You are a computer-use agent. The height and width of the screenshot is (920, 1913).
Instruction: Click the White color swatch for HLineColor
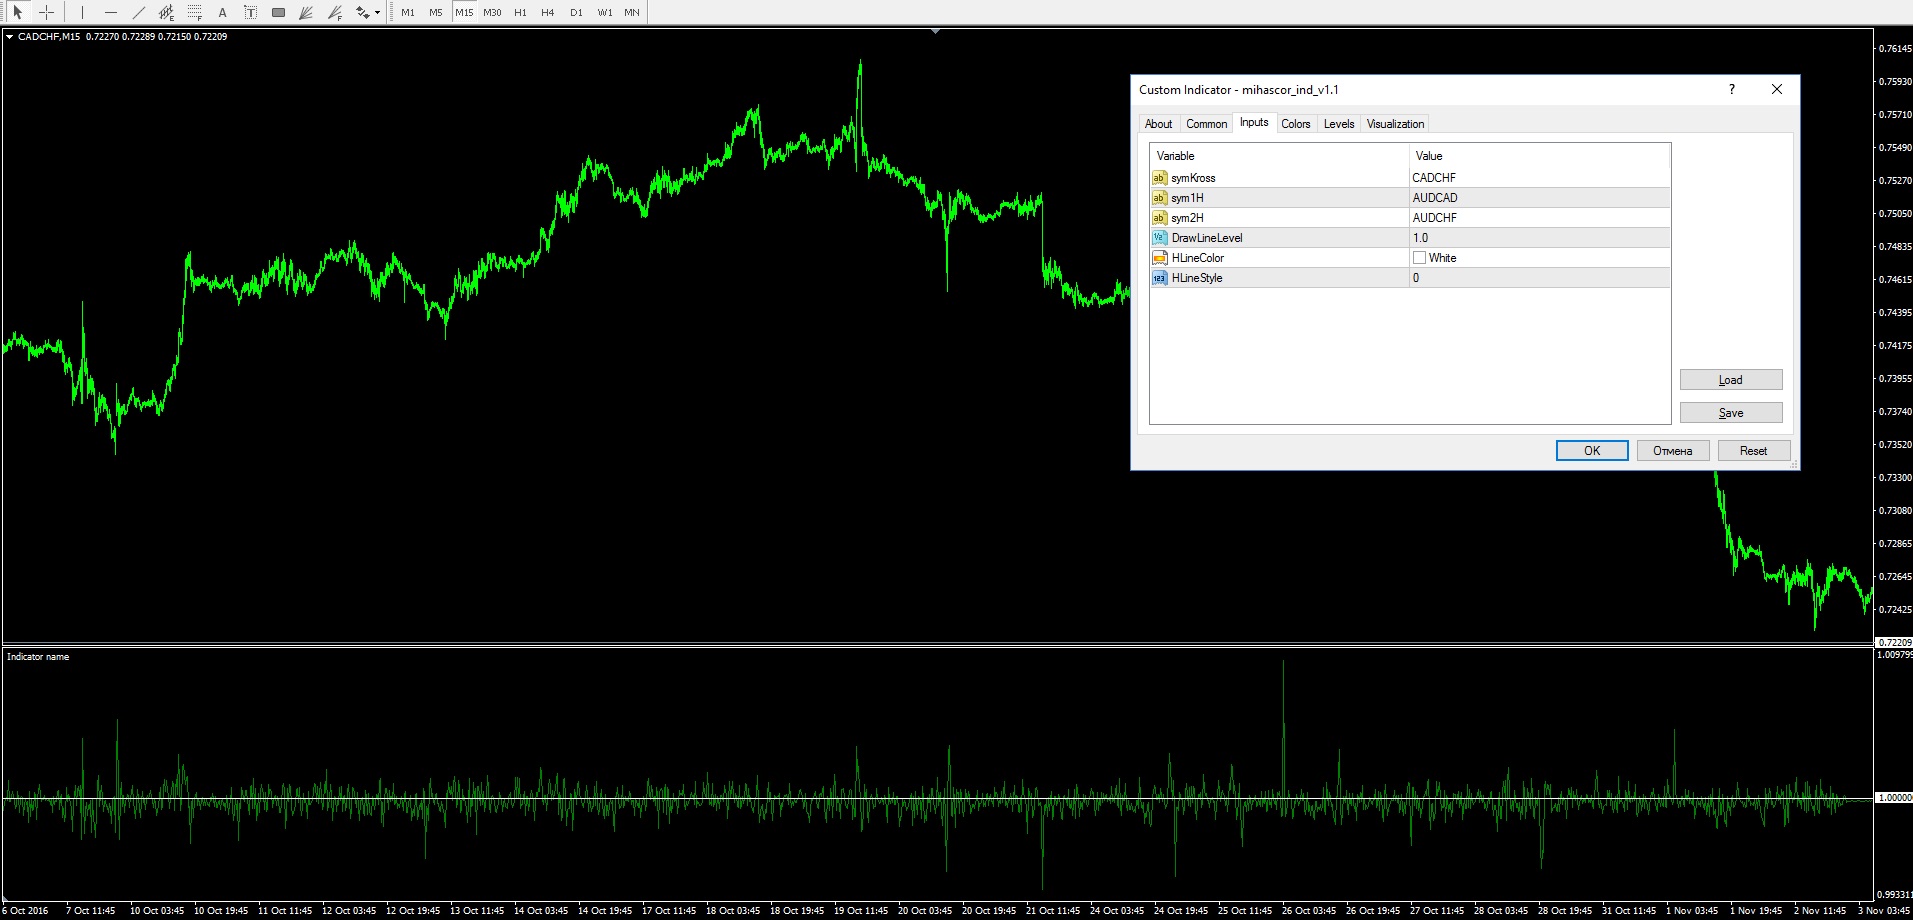pyautogui.click(x=1419, y=258)
